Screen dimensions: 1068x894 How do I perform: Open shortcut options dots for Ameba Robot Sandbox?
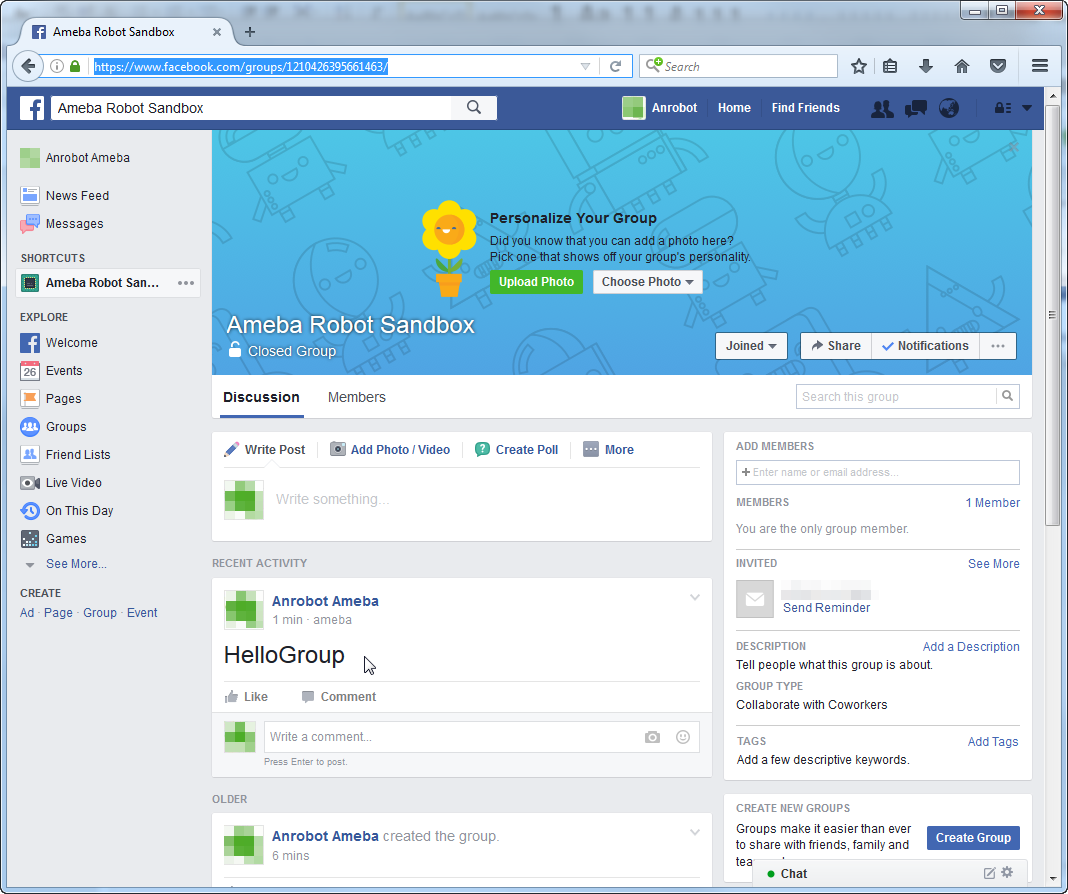click(x=186, y=283)
